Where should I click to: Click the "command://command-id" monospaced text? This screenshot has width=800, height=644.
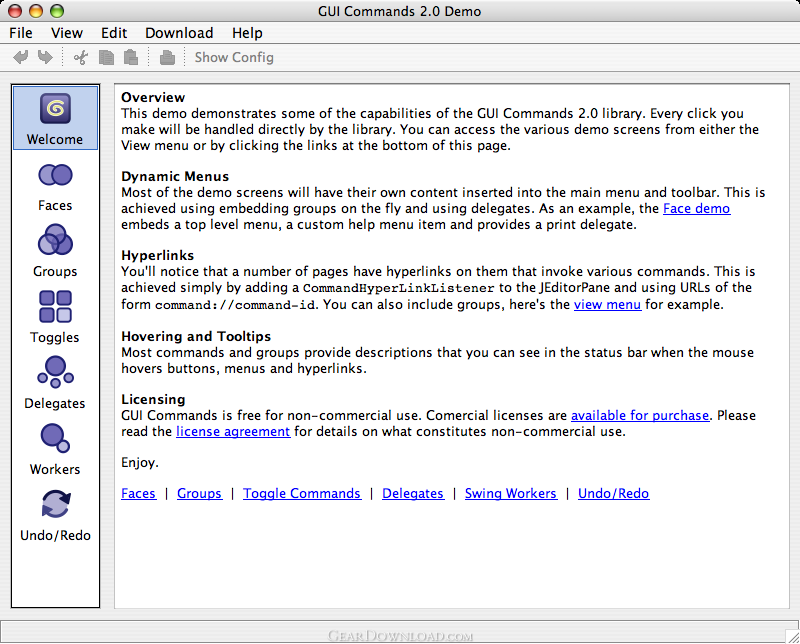pos(235,305)
